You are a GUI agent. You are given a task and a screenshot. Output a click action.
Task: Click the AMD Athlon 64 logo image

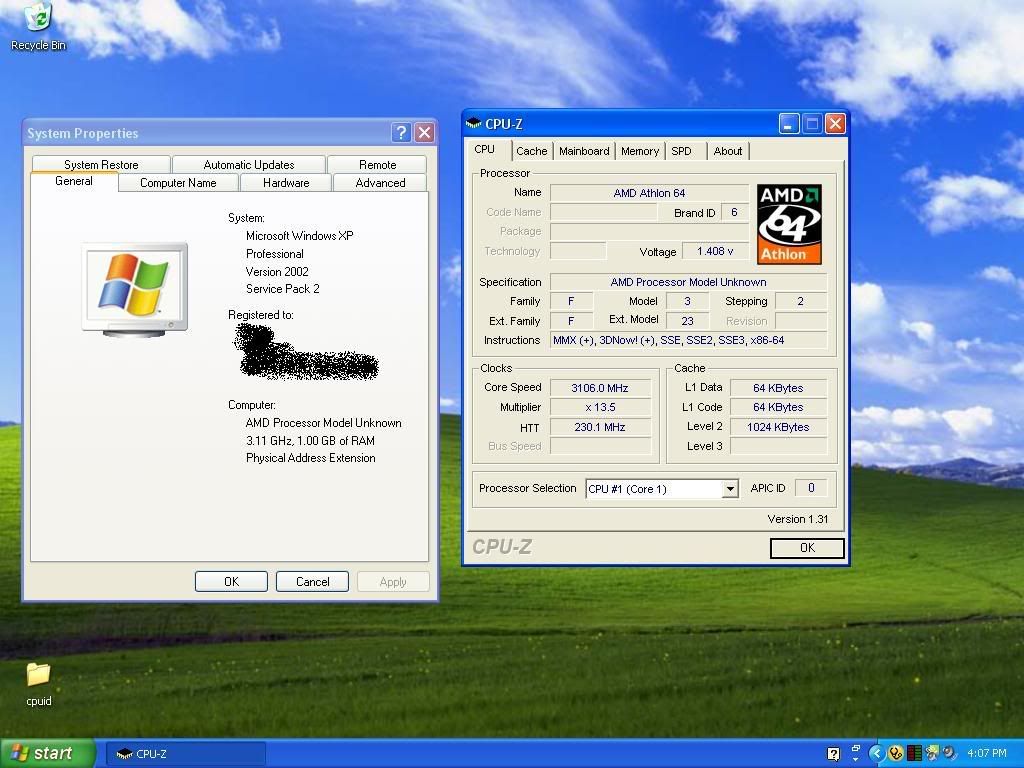pyautogui.click(x=789, y=224)
